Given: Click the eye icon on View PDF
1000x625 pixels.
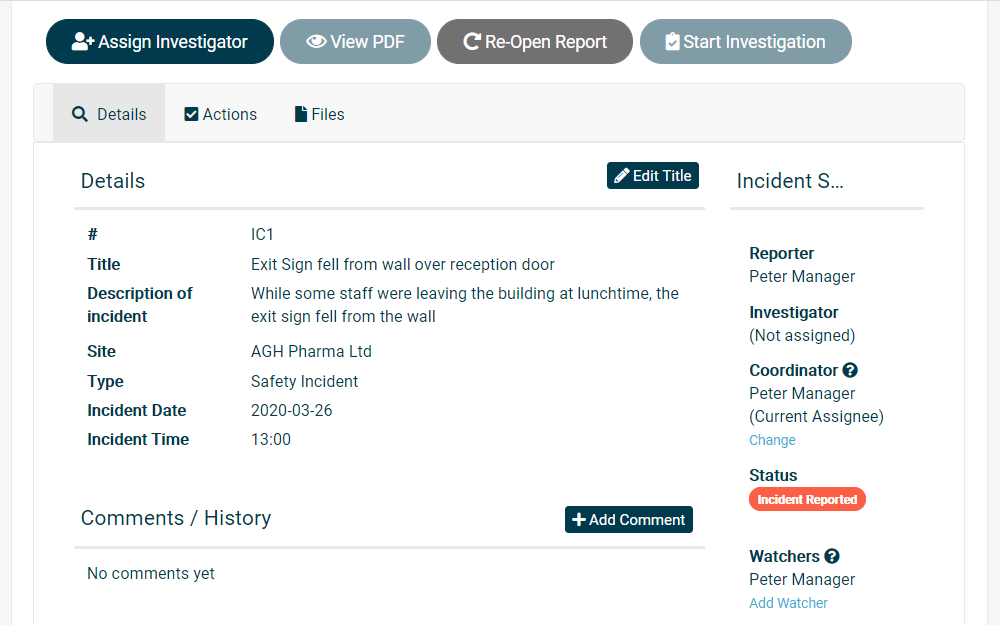Looking at the screenshot, I should [316, 41].
